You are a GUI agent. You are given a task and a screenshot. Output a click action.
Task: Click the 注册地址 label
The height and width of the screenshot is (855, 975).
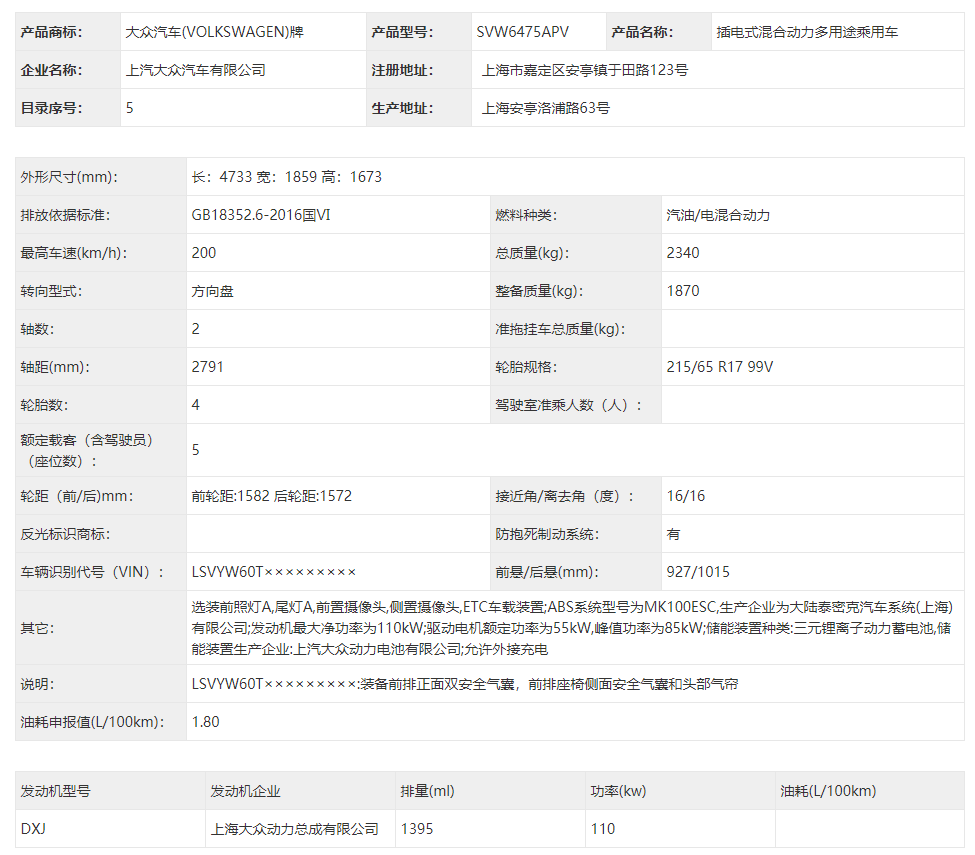coord(402,70)
